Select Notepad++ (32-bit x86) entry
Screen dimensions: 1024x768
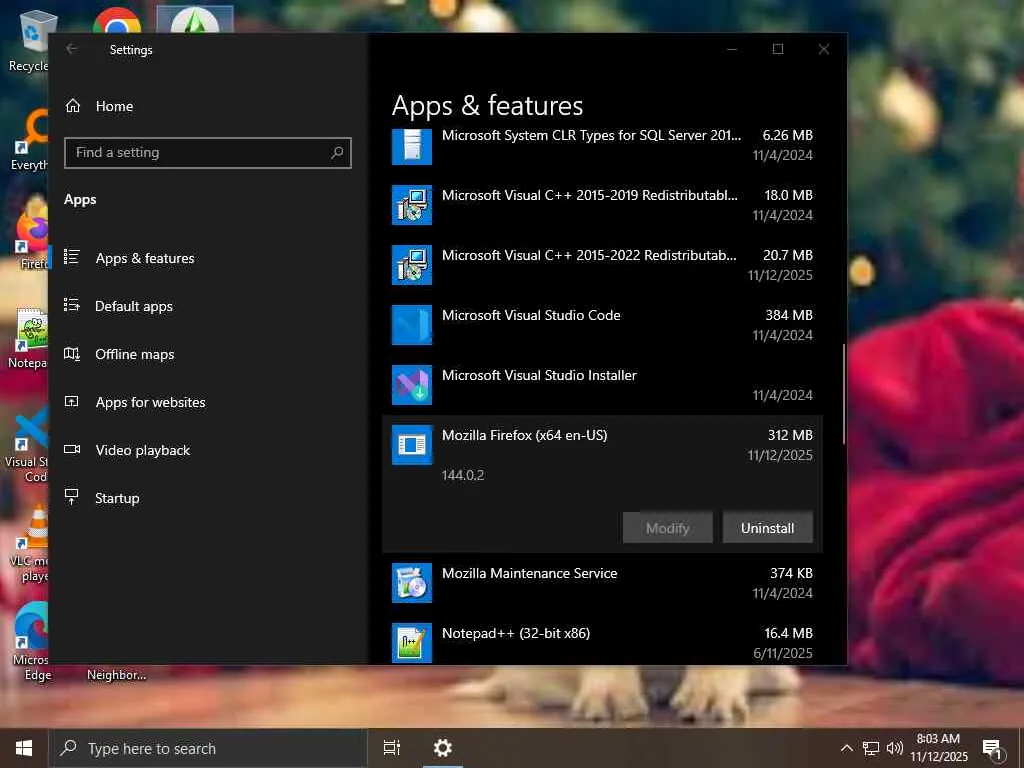tap(602, 643)
